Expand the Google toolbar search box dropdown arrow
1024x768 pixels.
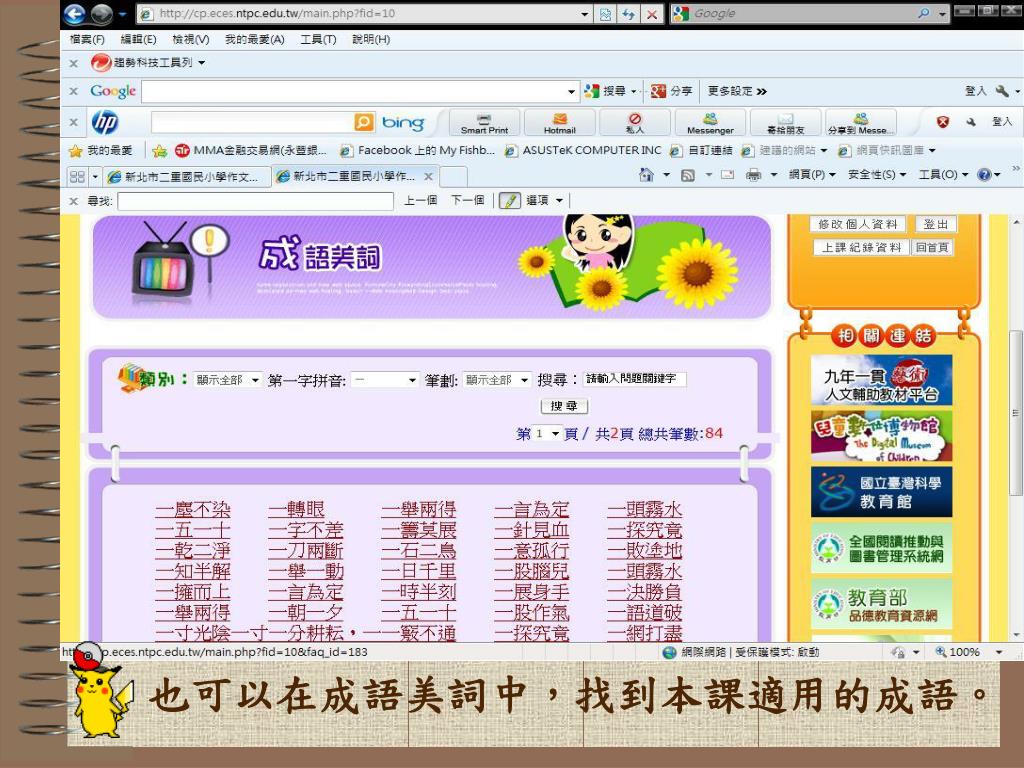point(571,91)
